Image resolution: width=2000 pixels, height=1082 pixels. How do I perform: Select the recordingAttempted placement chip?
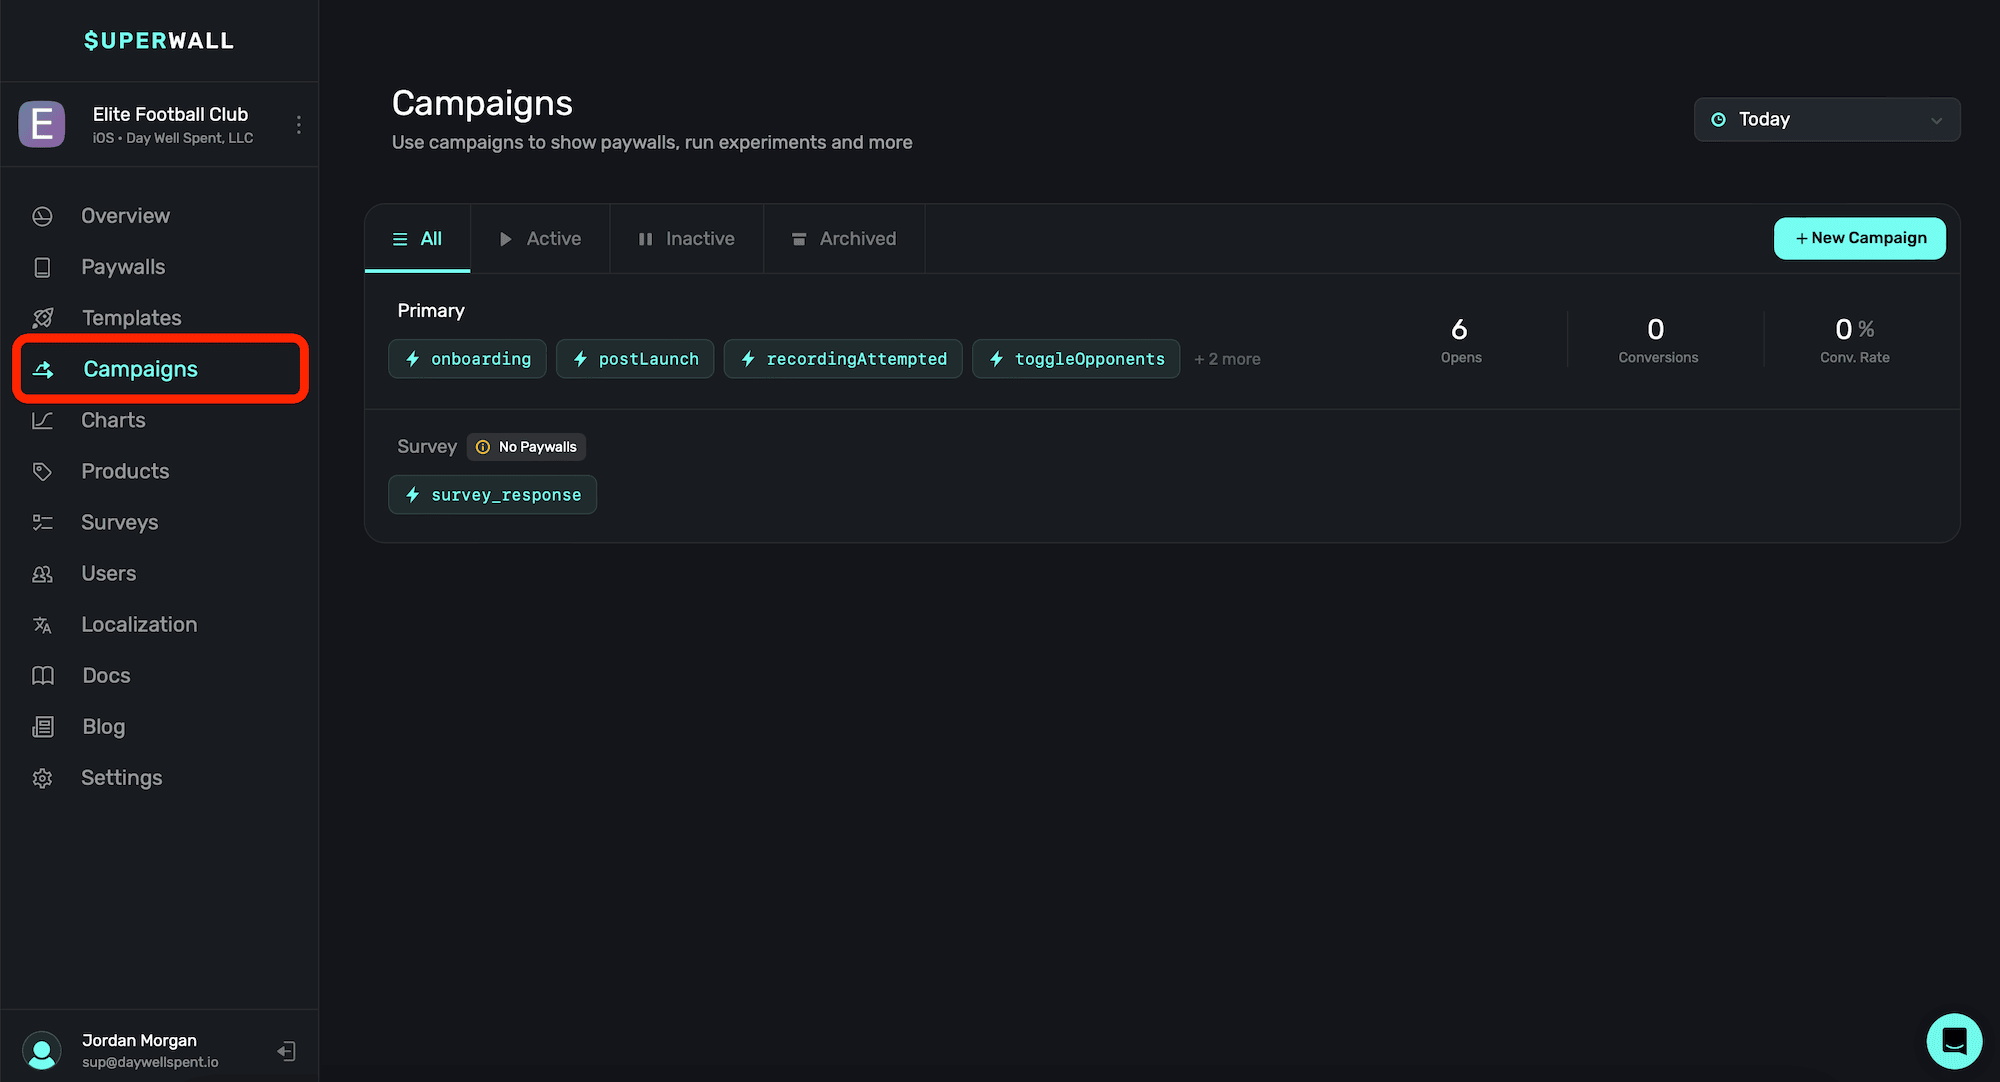(x=843, y=359)
